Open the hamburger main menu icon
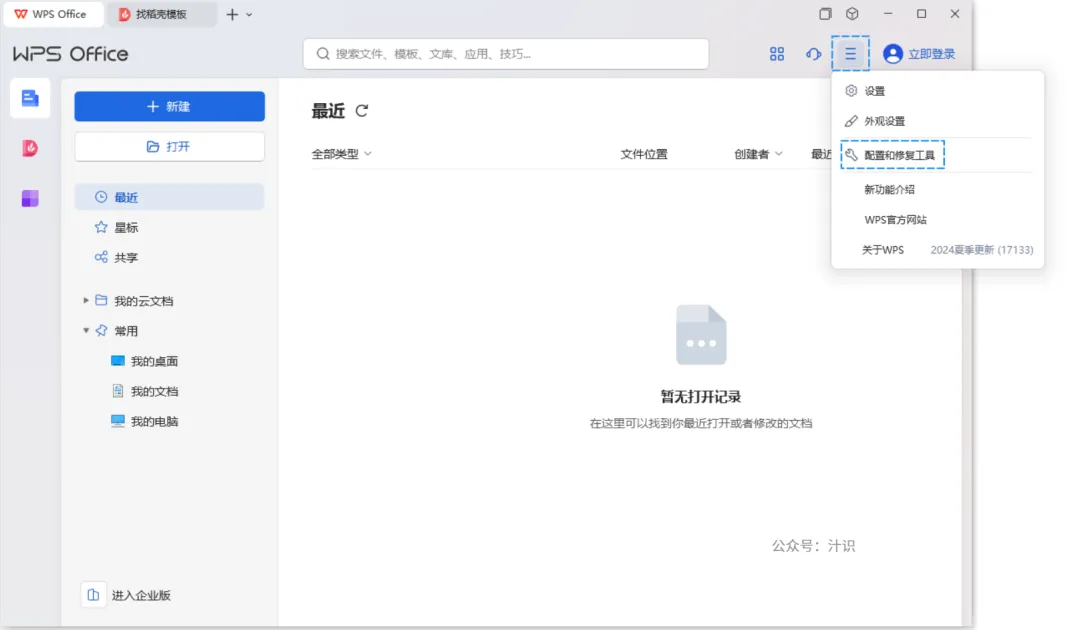Viewport: 1080px width, 630px height. (851, 54)
